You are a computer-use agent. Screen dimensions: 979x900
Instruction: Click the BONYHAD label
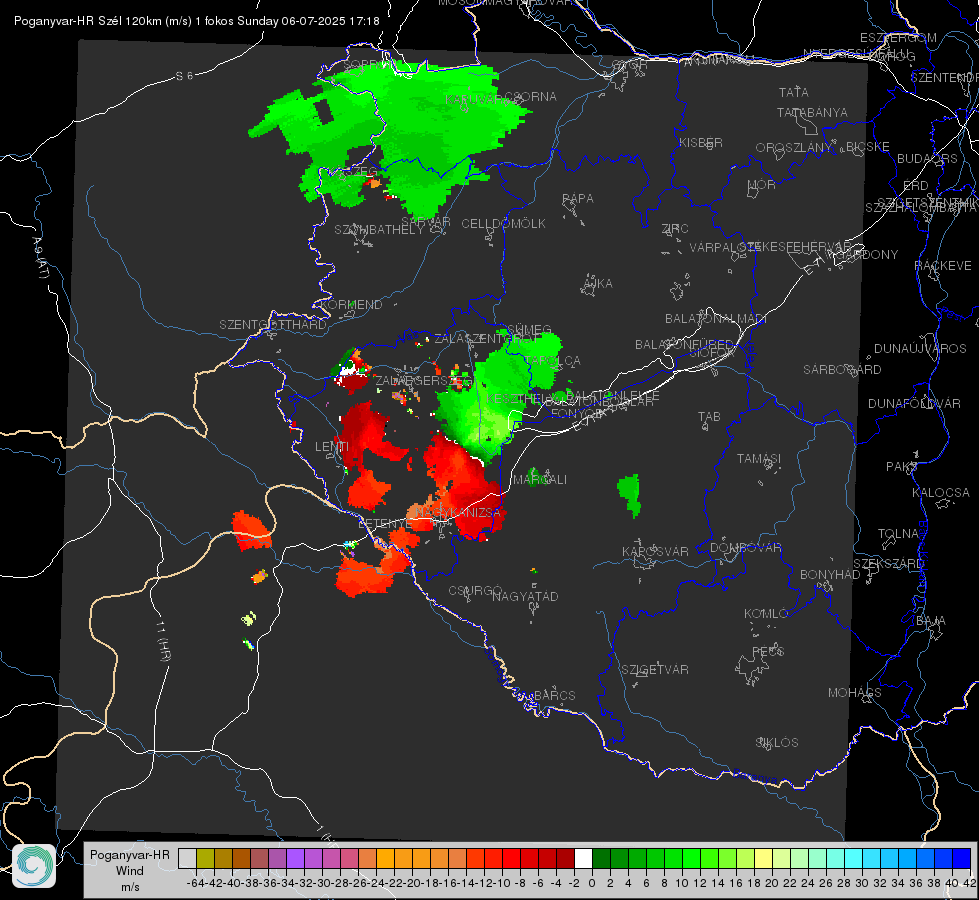point(830,574)
